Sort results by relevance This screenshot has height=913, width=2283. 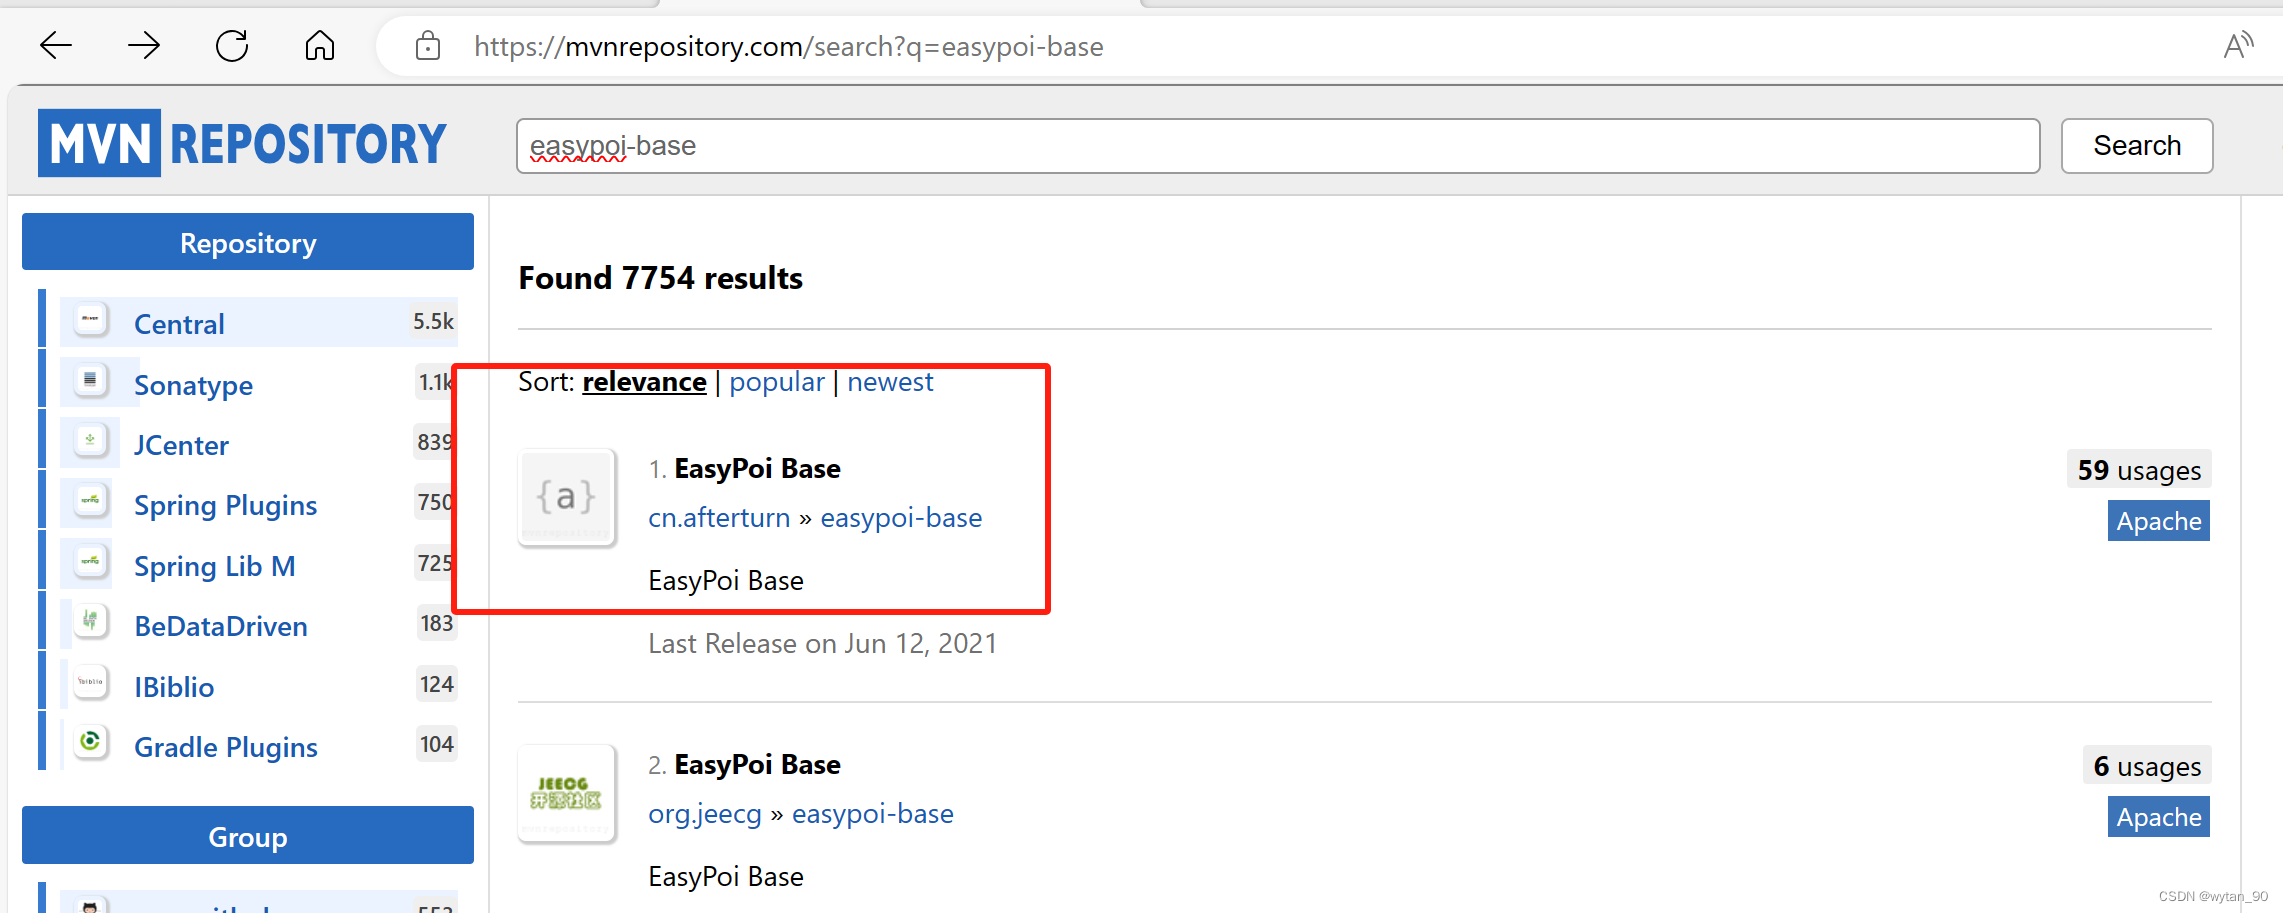point(644,382)
